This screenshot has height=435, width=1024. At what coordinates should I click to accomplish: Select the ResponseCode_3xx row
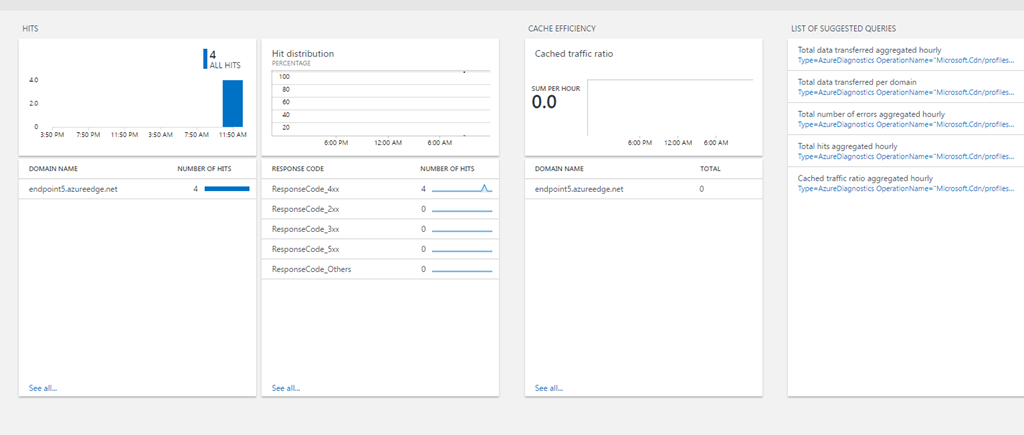coord(305,229)
